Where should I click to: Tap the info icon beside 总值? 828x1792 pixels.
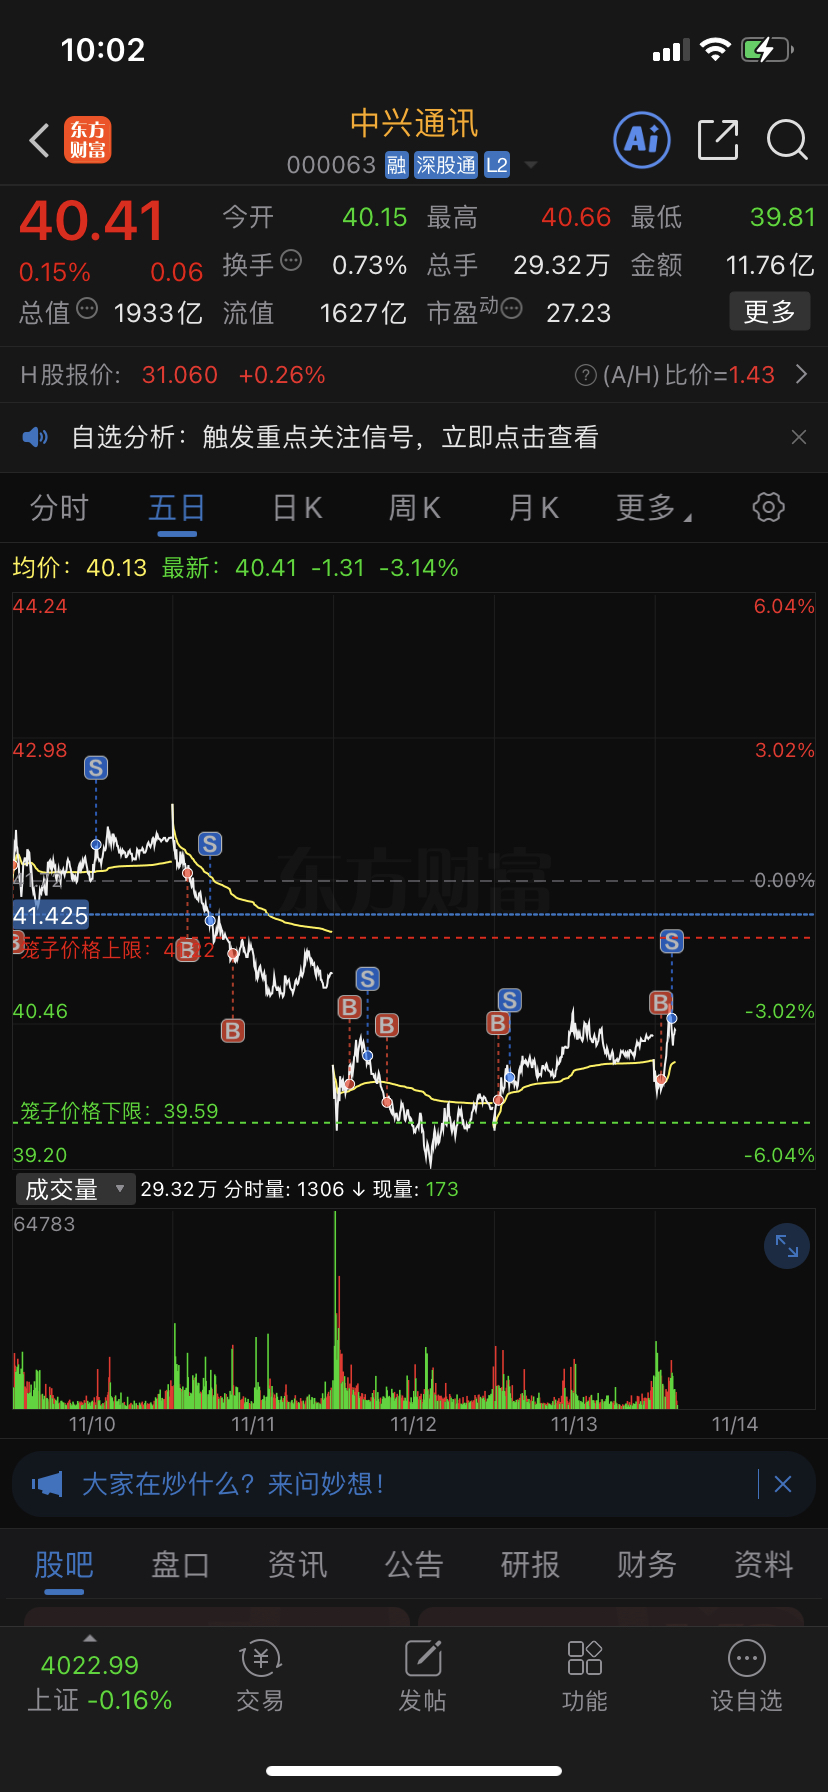click(87, 308)
